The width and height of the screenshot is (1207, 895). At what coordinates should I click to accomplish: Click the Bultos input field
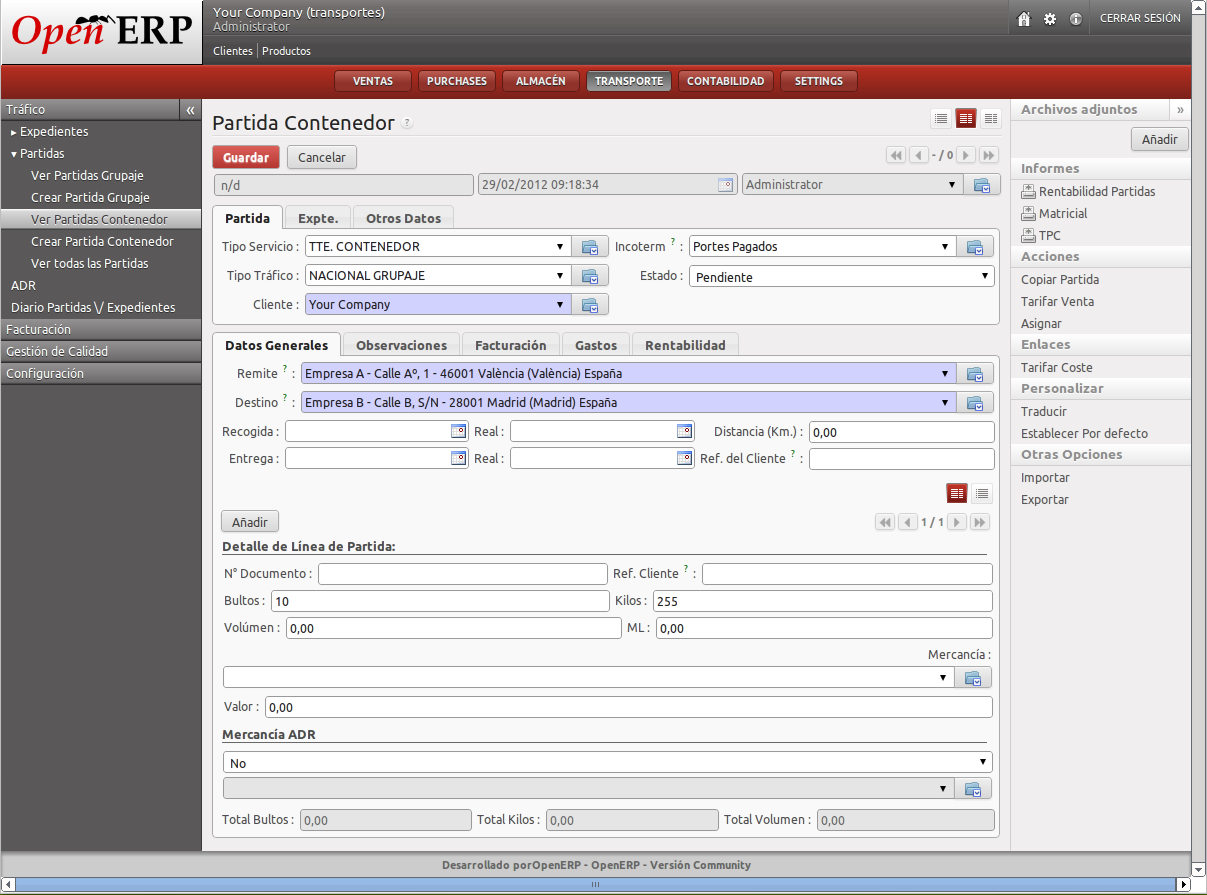click(x=440, y=601)
